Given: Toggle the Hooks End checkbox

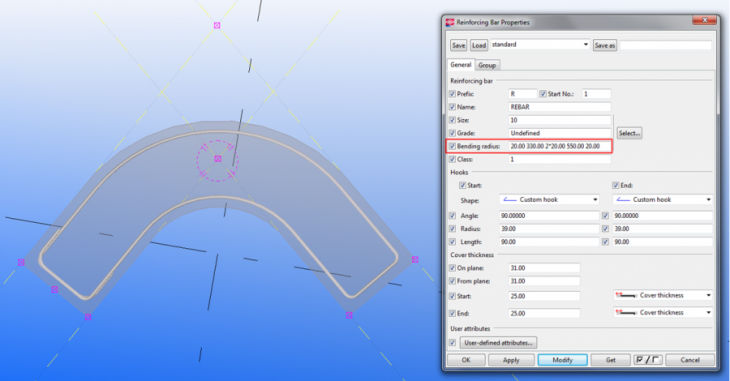Looking at the screenshot, I should [615, 185].
